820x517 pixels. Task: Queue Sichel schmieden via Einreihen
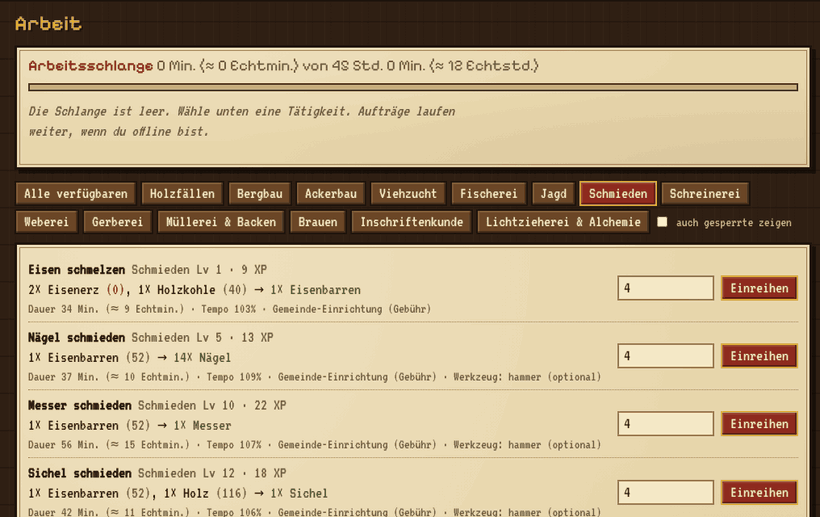tap(759, 492)
